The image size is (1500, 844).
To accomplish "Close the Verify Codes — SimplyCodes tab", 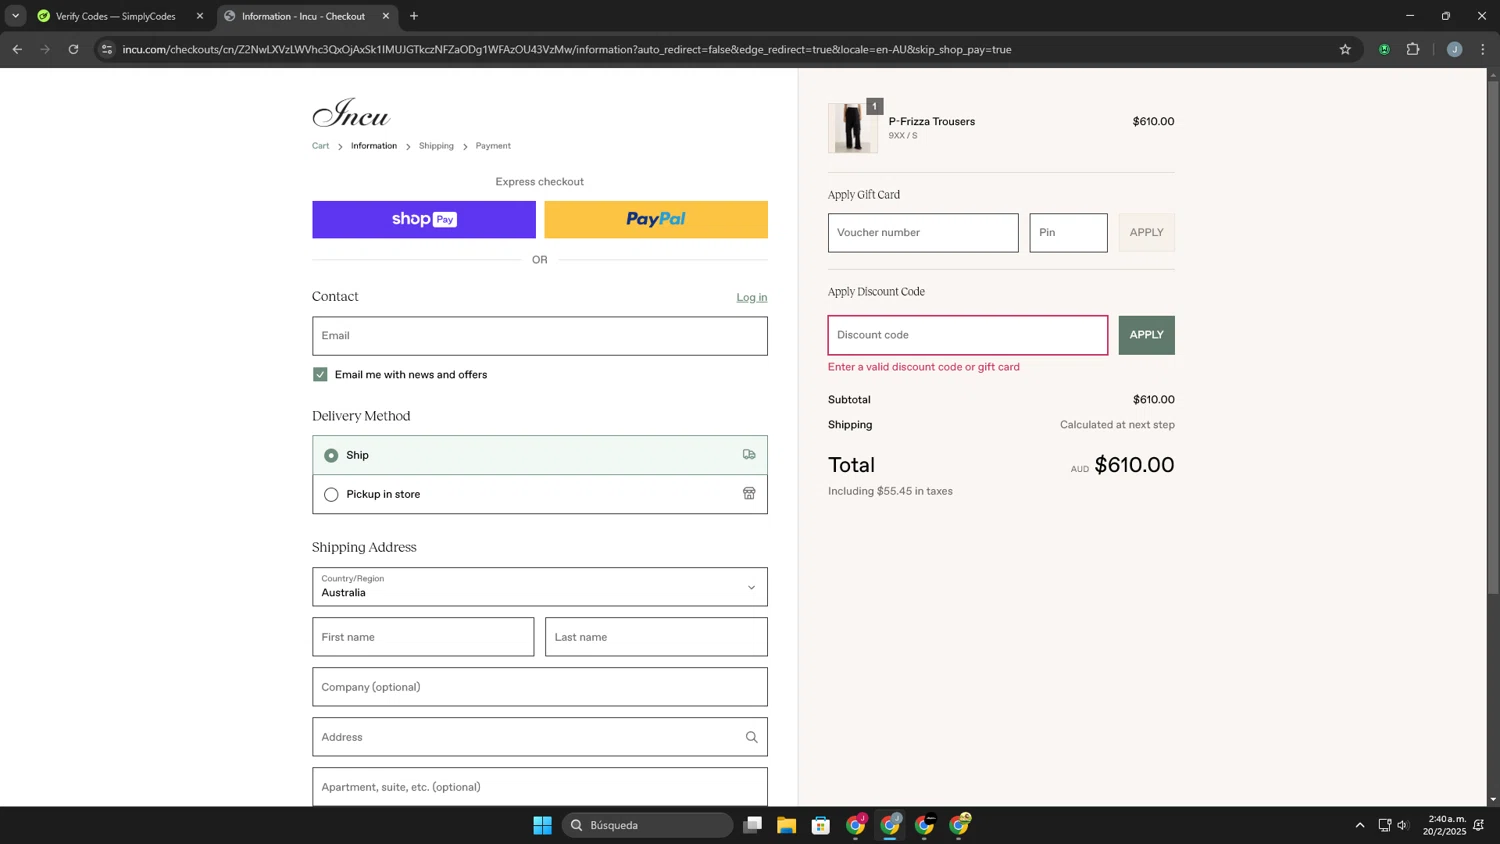I will click(x=199, y=16).
